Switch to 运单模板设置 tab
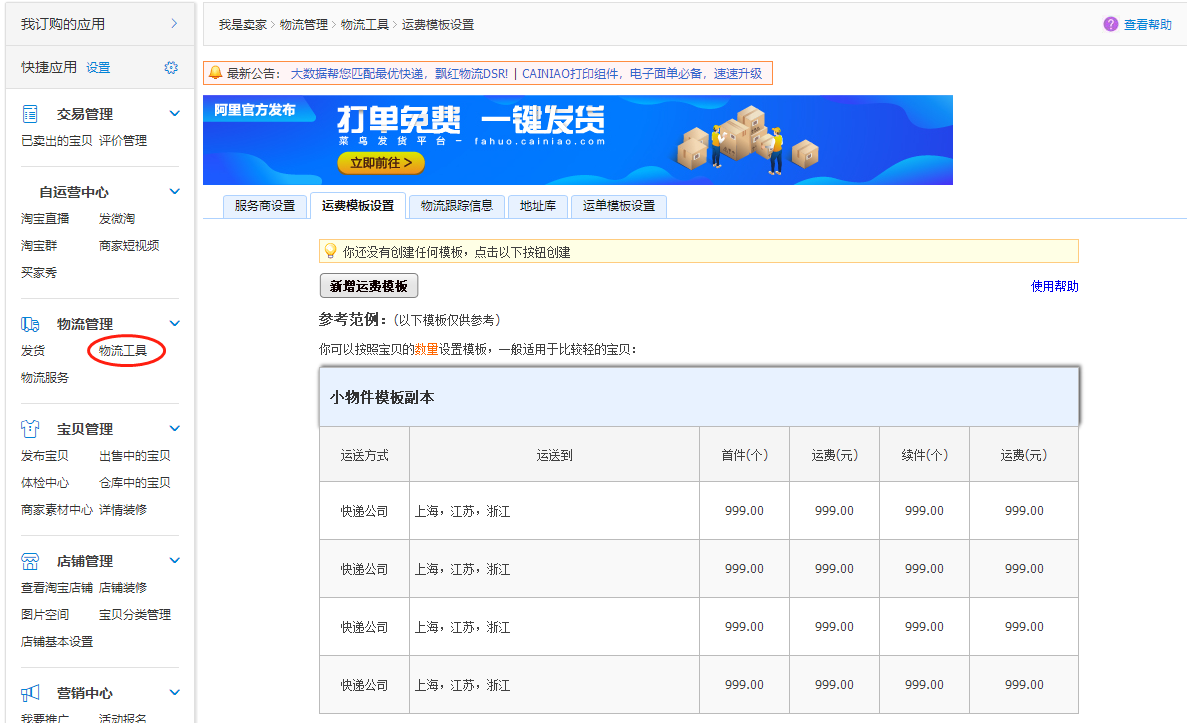 click(x=619, y=206)
